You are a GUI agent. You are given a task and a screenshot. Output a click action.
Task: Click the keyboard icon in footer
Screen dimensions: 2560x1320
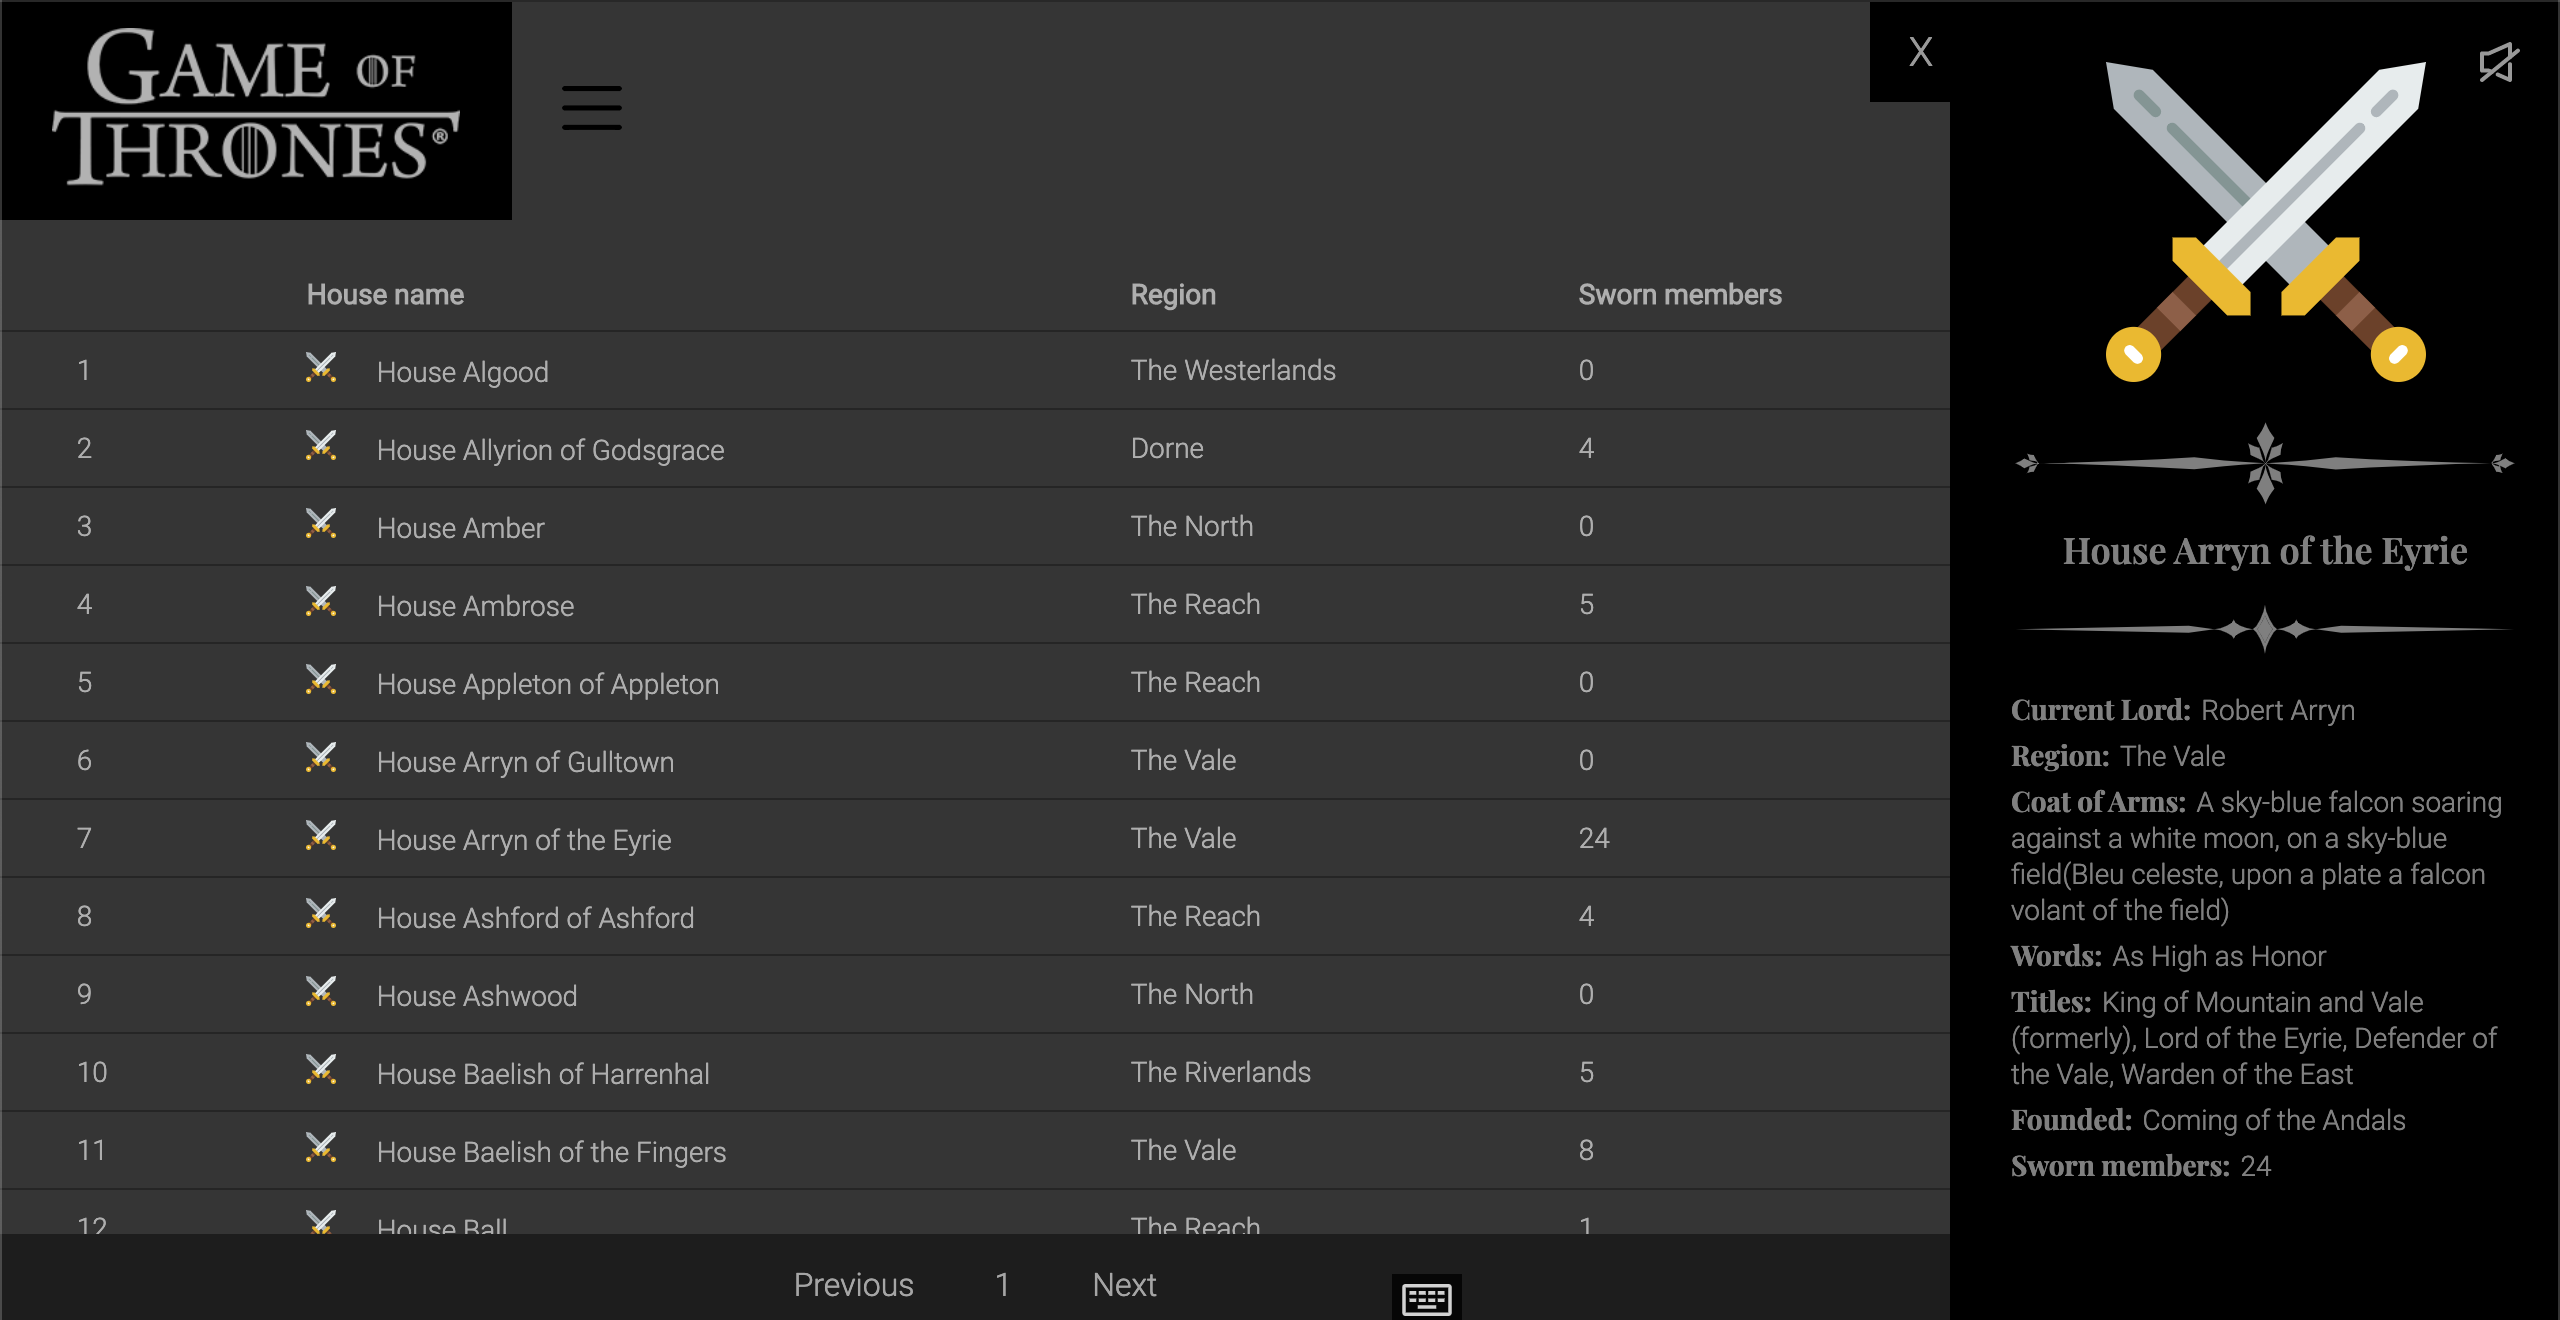click(1426, 1298)
